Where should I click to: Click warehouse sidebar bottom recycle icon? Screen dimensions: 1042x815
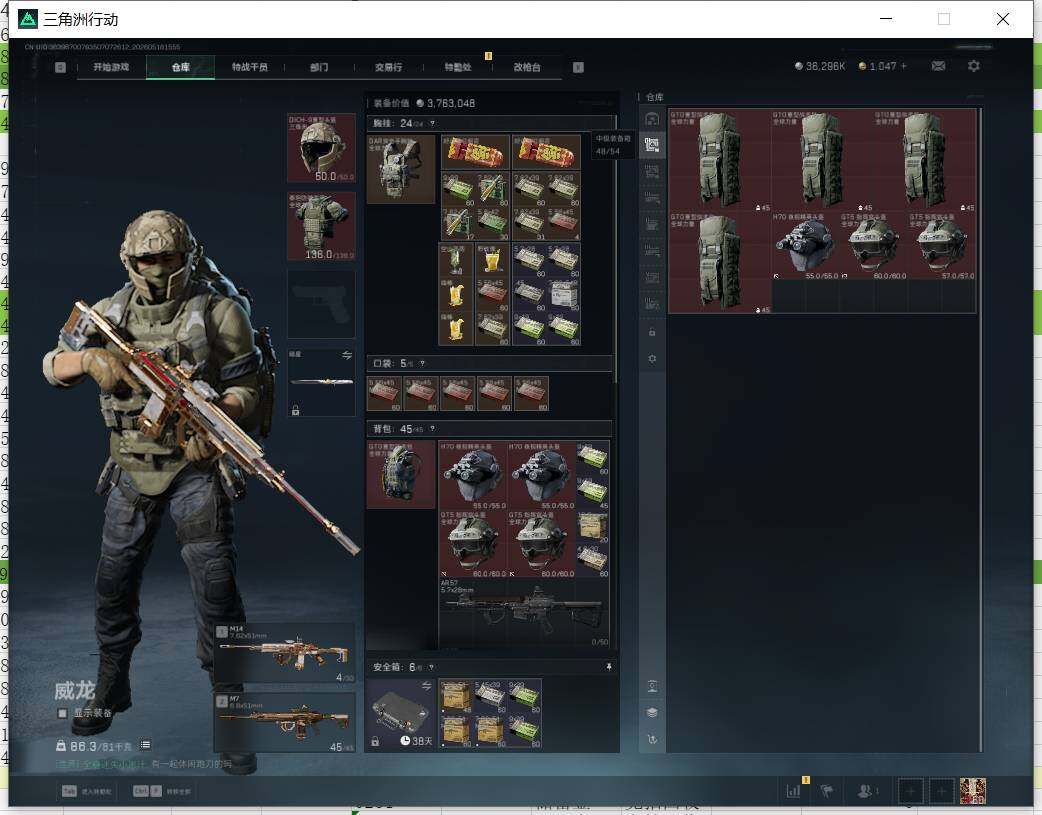coord(652,739)
